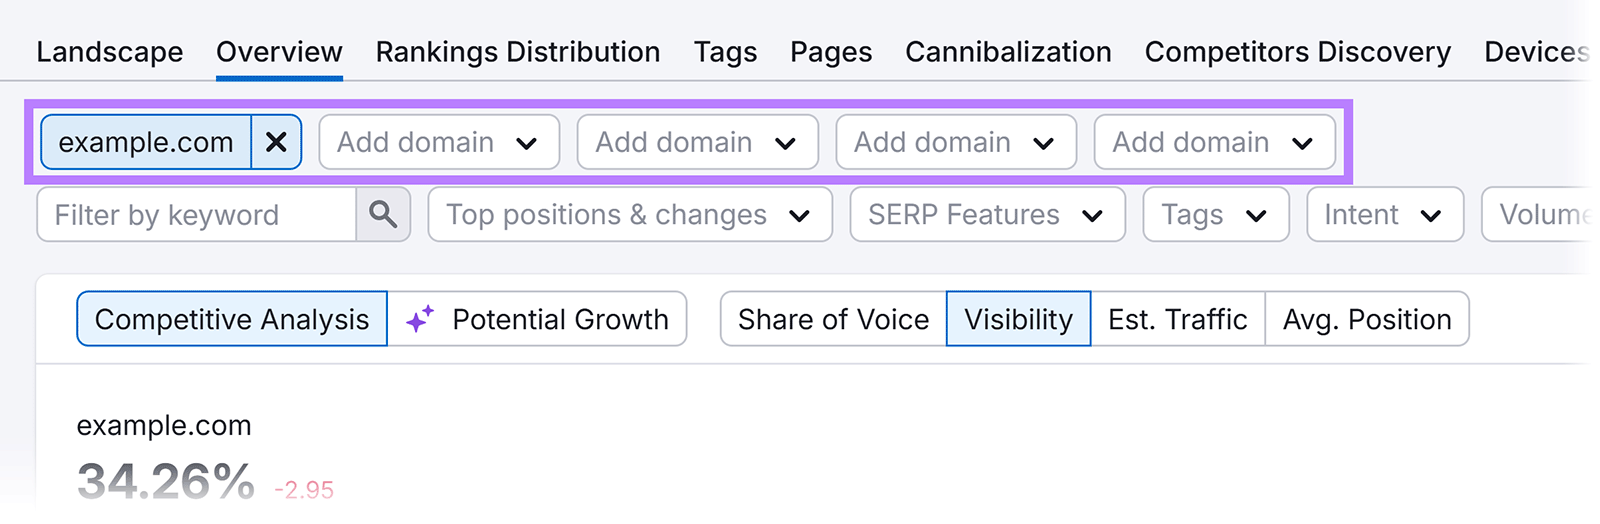Click the example.com domain chip

coord(146,142)
